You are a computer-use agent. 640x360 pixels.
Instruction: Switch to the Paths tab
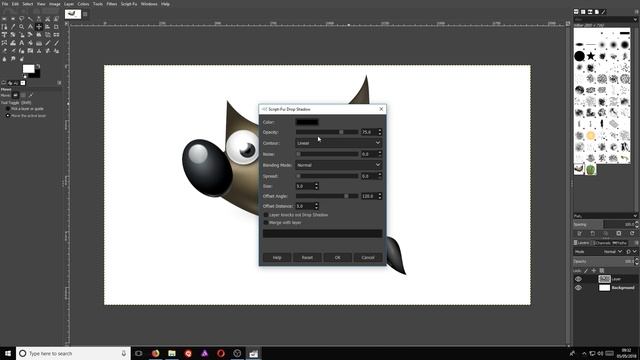tap(620, 243)
